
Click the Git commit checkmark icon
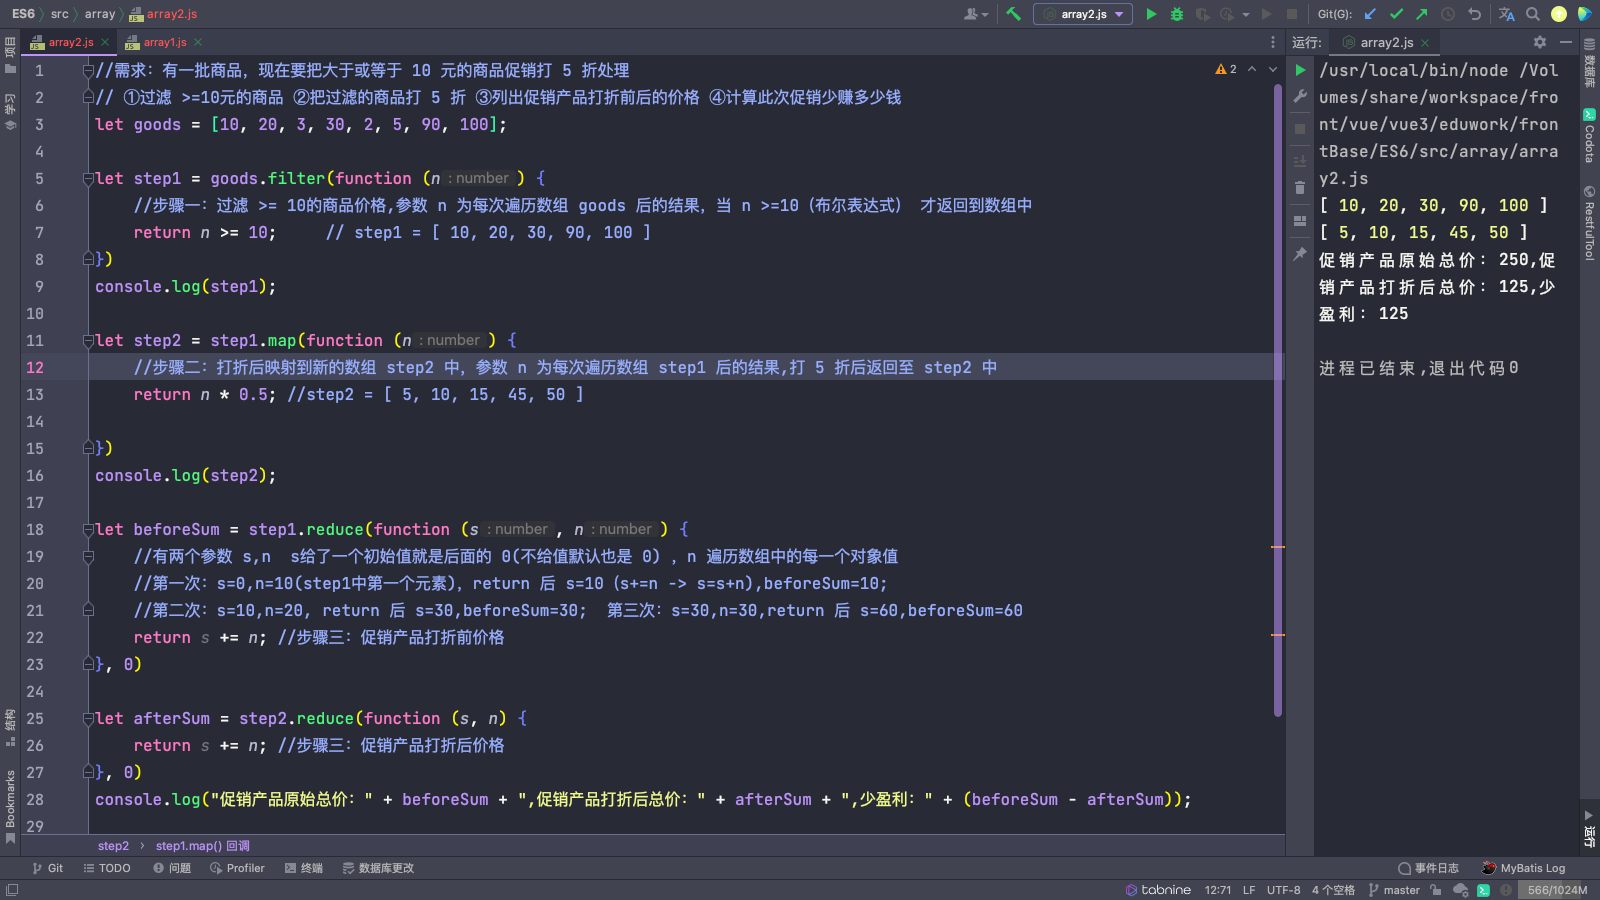1396,14
